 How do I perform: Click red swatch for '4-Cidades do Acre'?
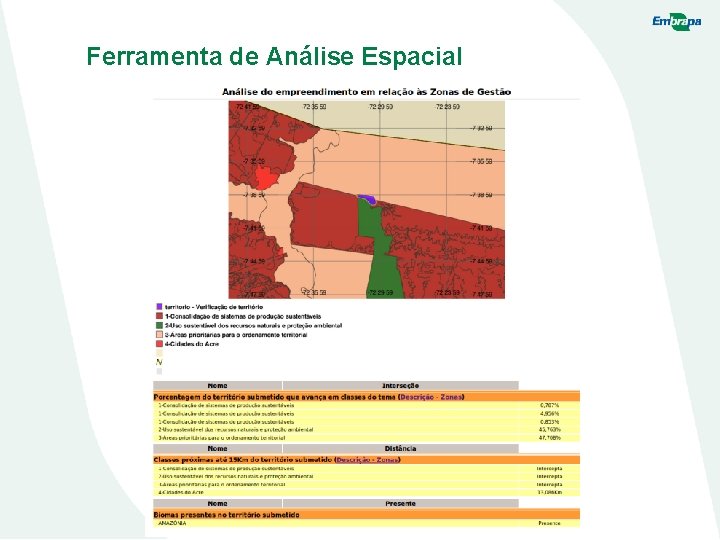pos(159,344)
